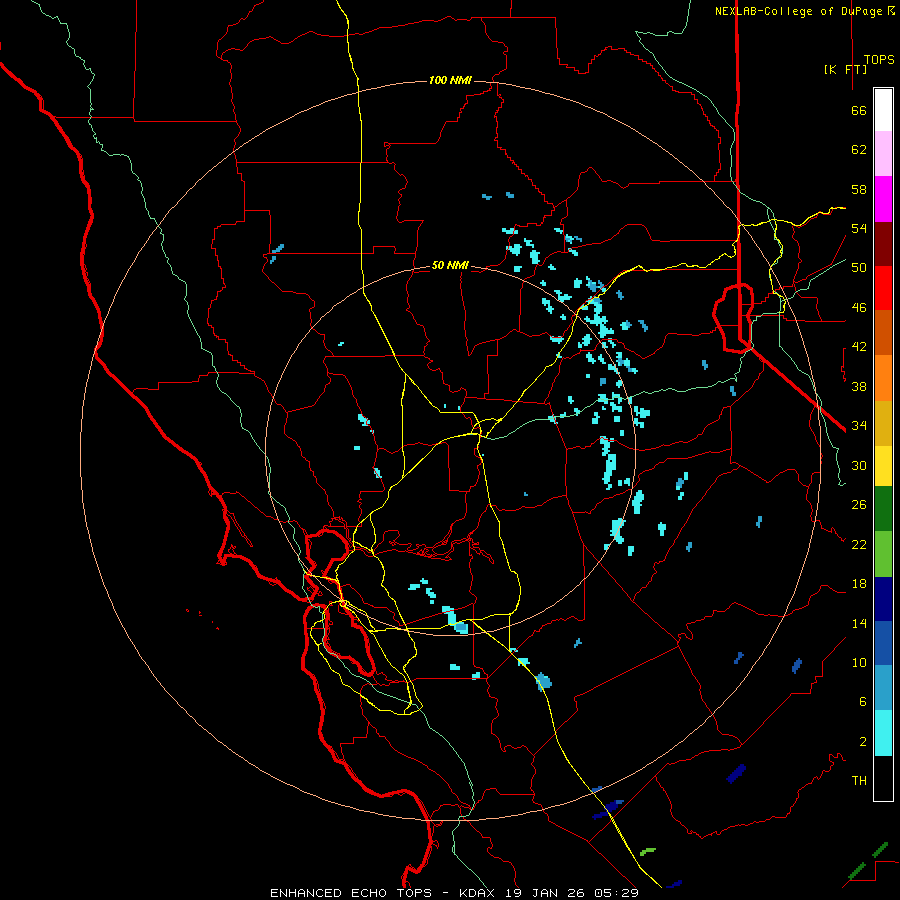The width and height of the screenshot is (900, 900).
Task: Click the TH legend label
Action: [x=859, y=780]
